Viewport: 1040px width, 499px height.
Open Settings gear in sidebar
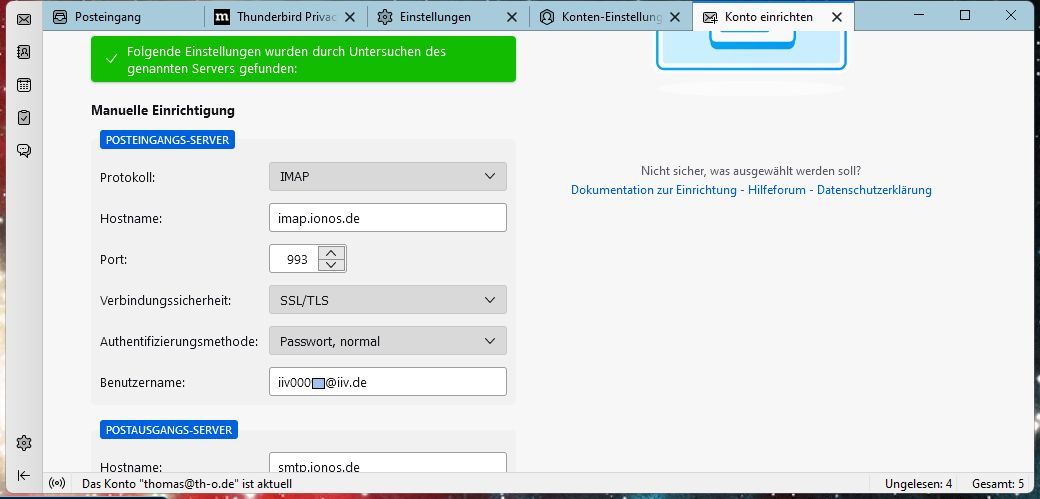(24, 443)
